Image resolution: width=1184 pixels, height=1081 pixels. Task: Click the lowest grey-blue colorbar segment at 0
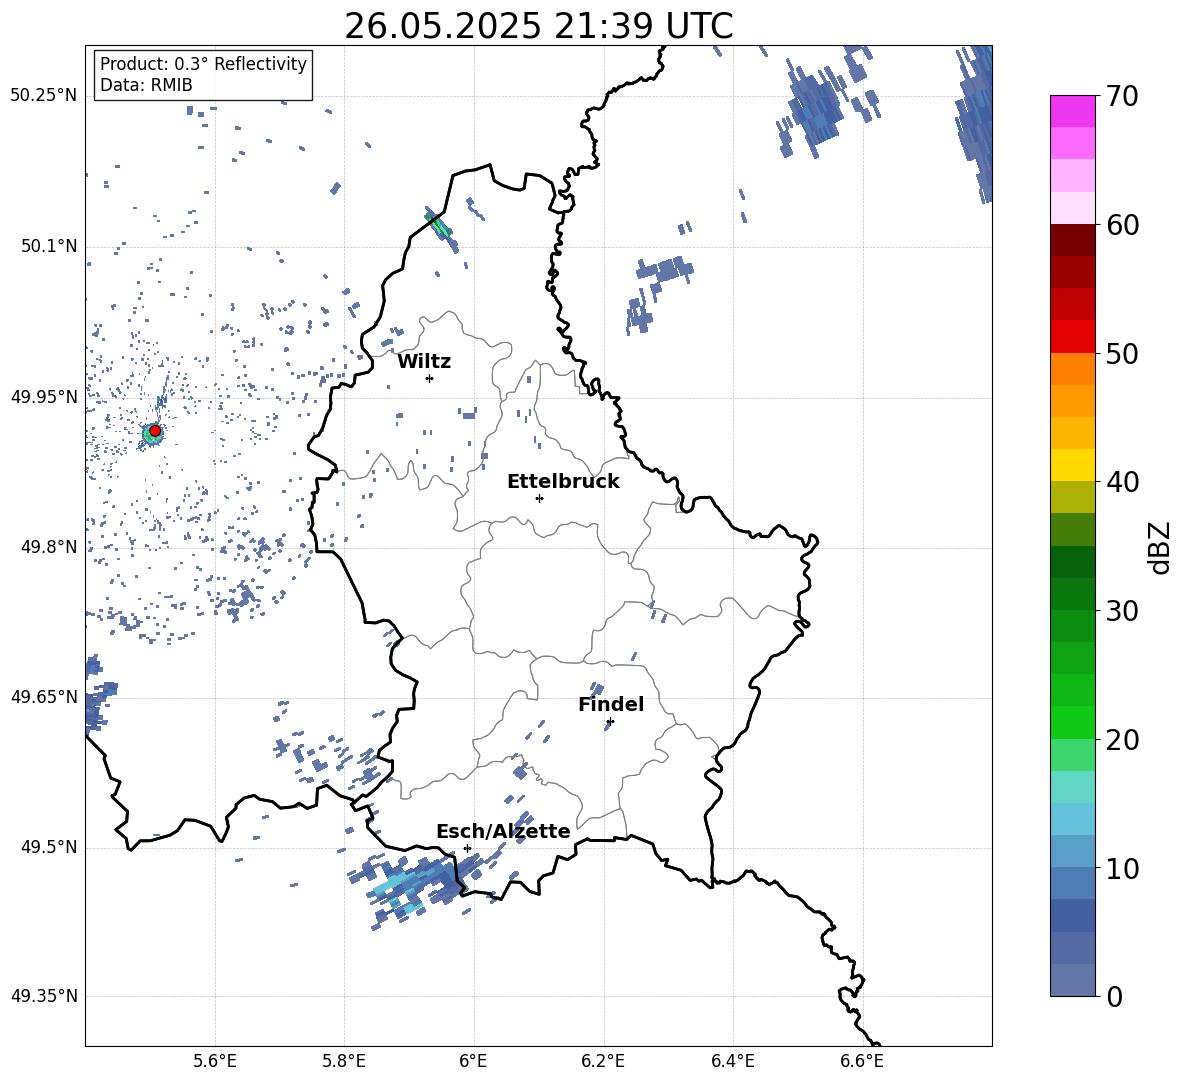point(1072,980)
